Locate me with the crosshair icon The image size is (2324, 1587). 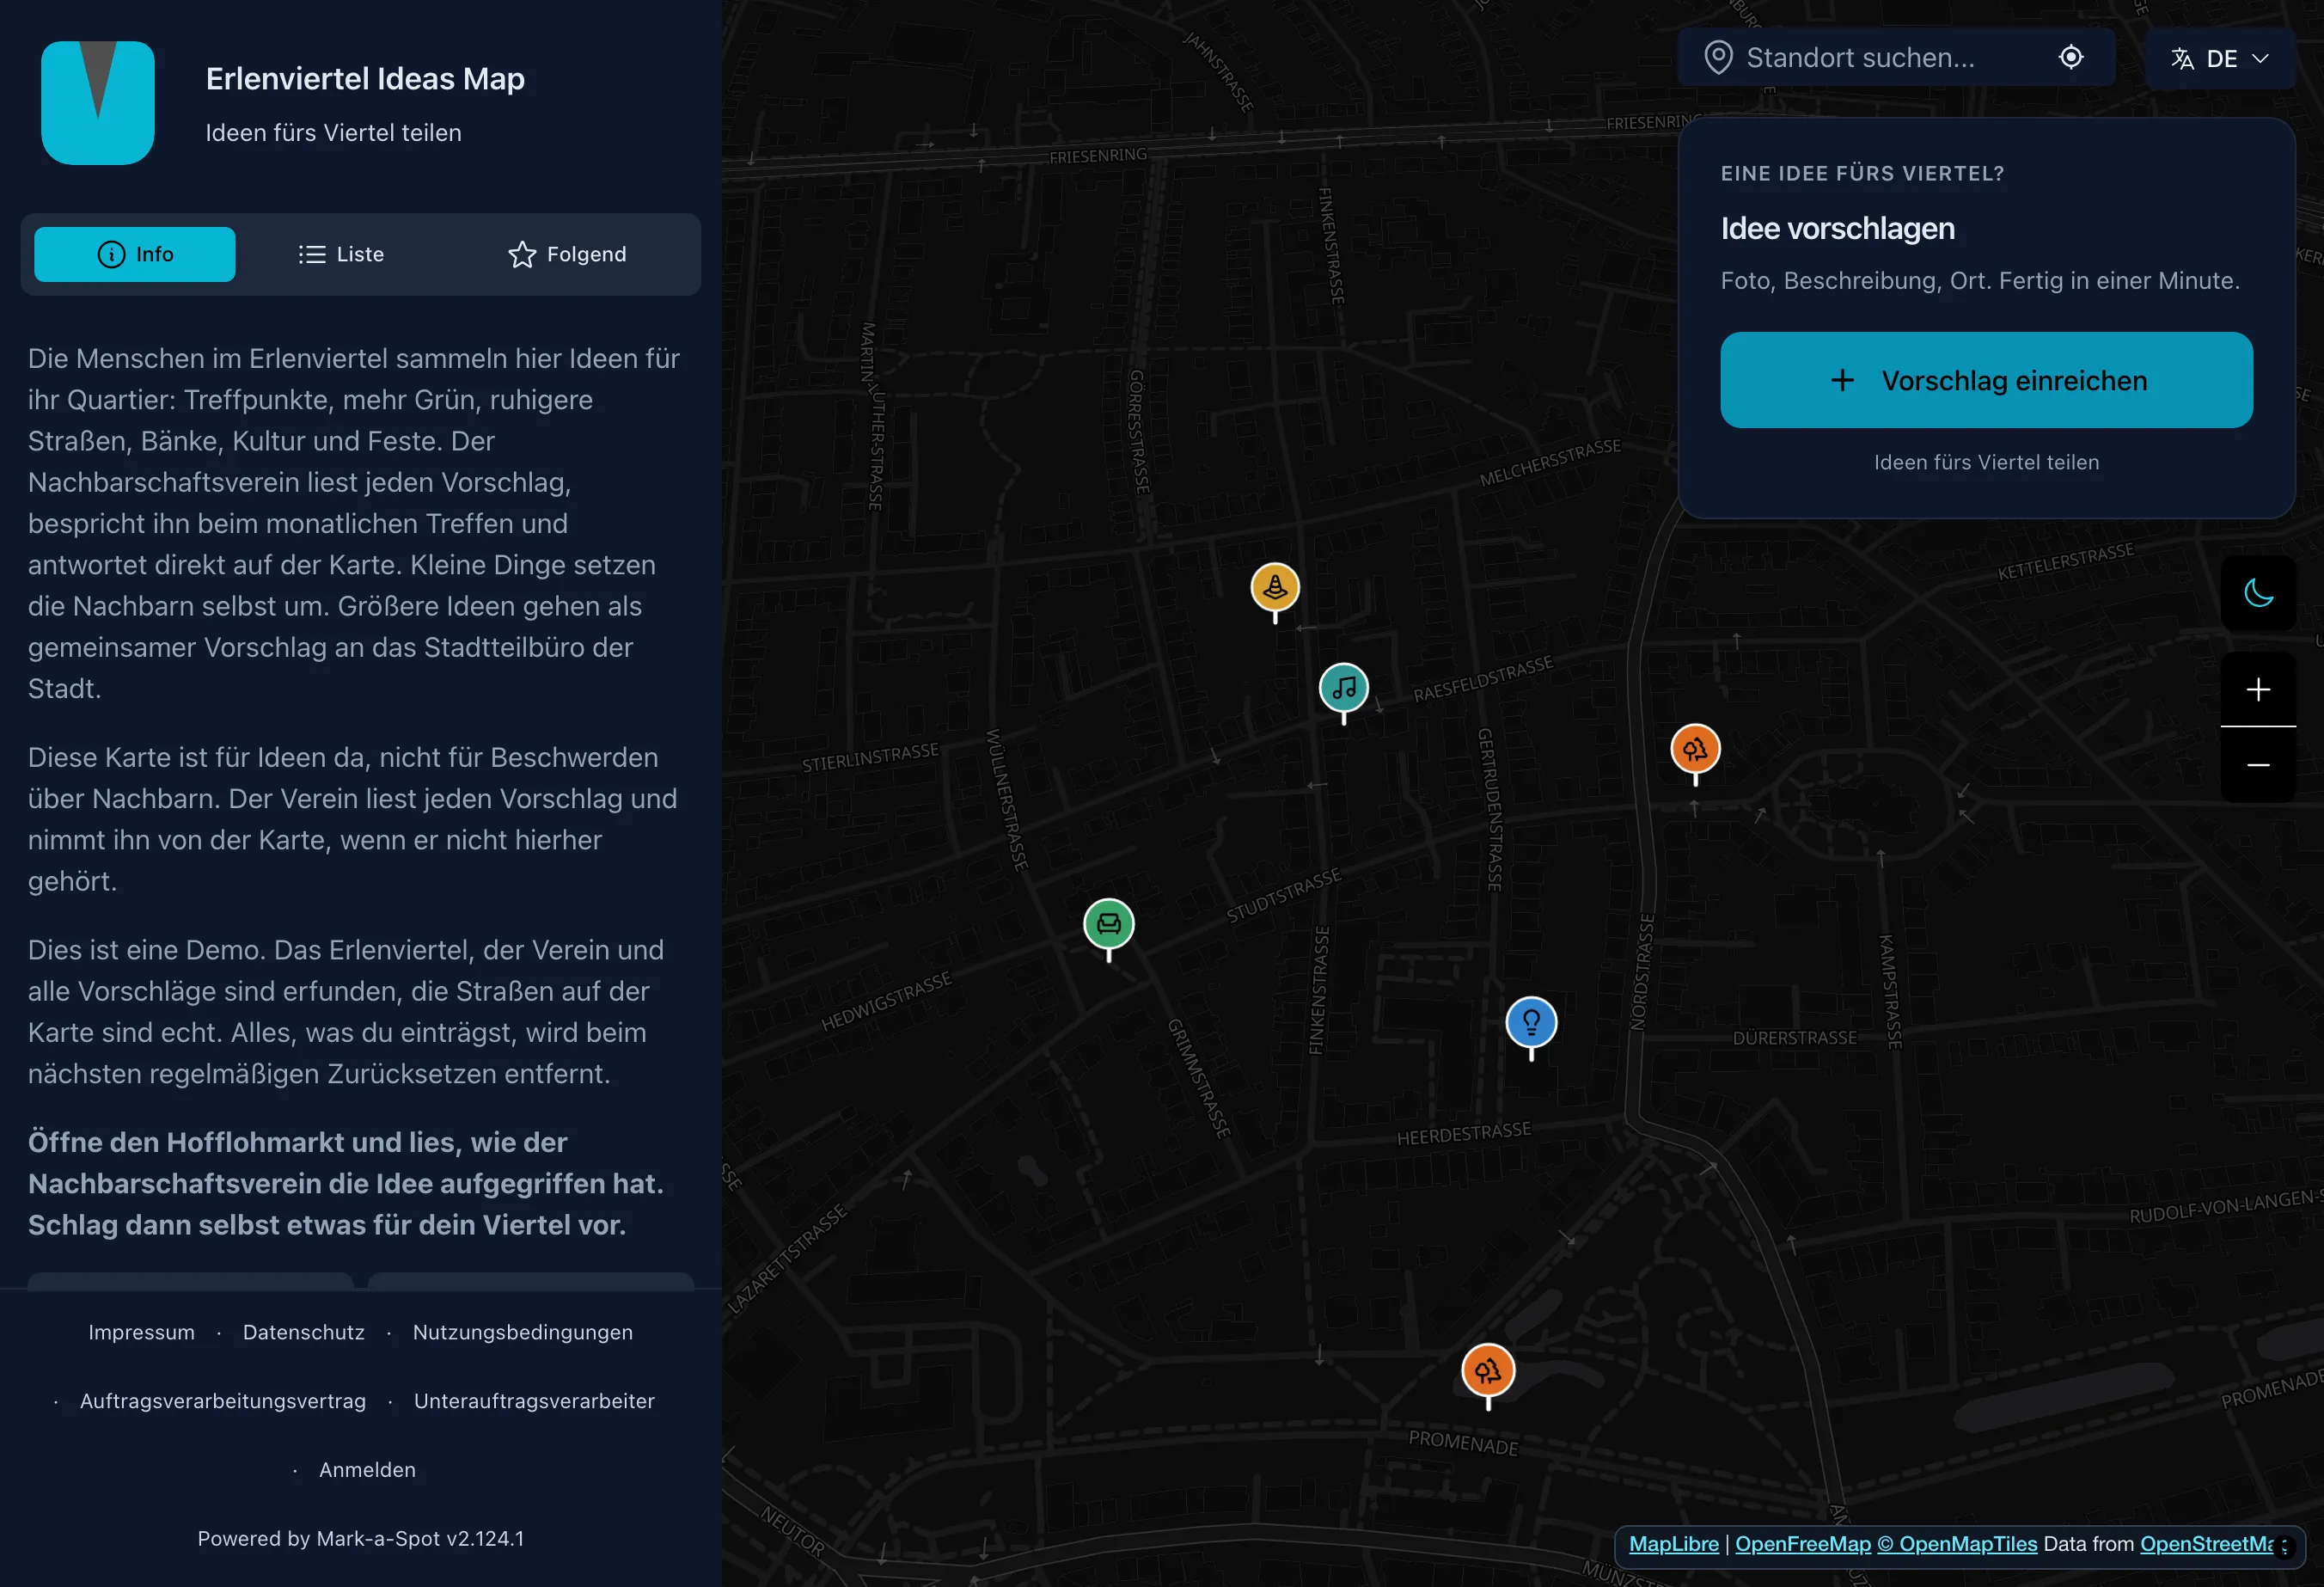(x=2071, y=57)
